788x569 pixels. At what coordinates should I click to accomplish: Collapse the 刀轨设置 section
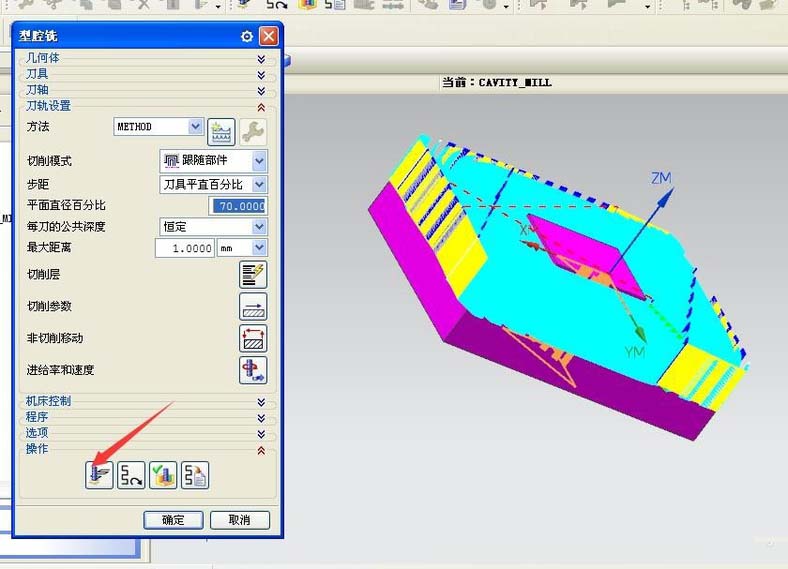pos(261,107)
